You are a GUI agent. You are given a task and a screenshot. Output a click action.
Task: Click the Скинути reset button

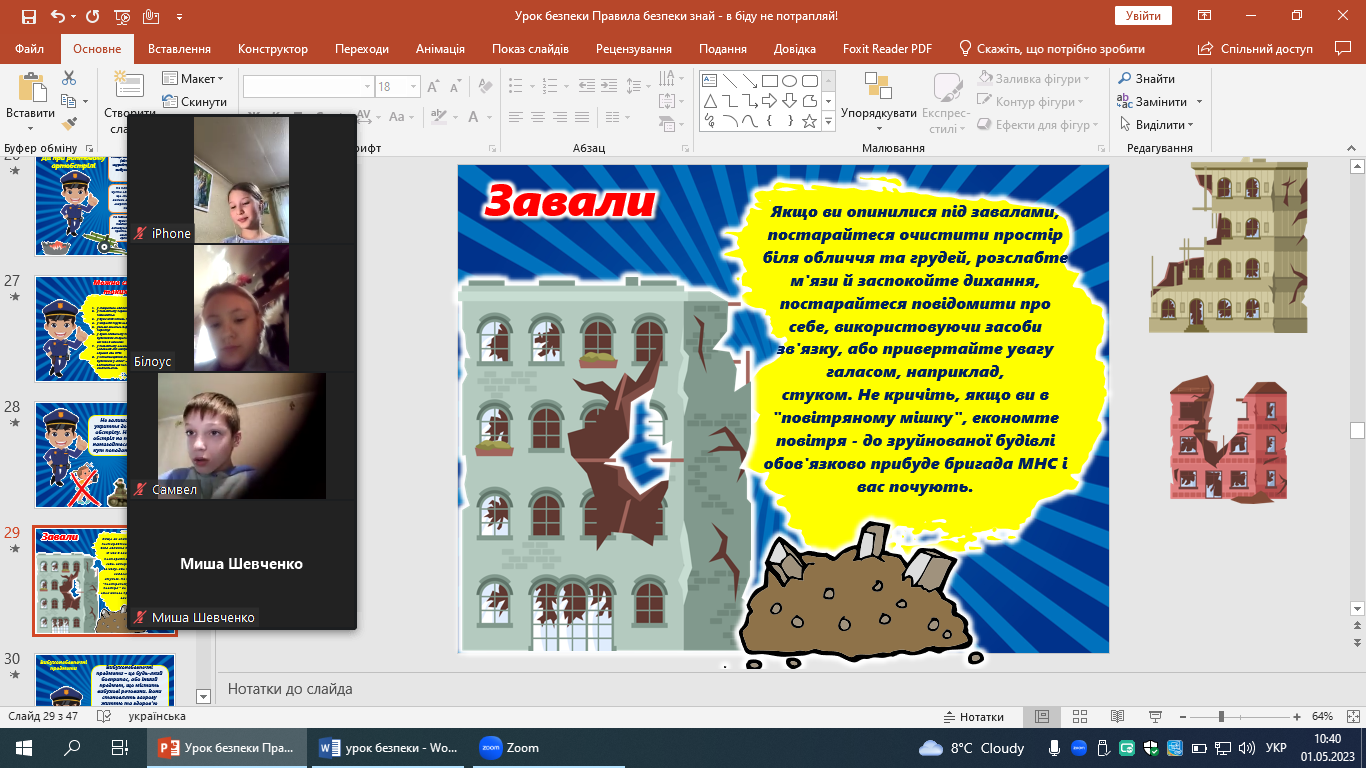coord(193,101)
